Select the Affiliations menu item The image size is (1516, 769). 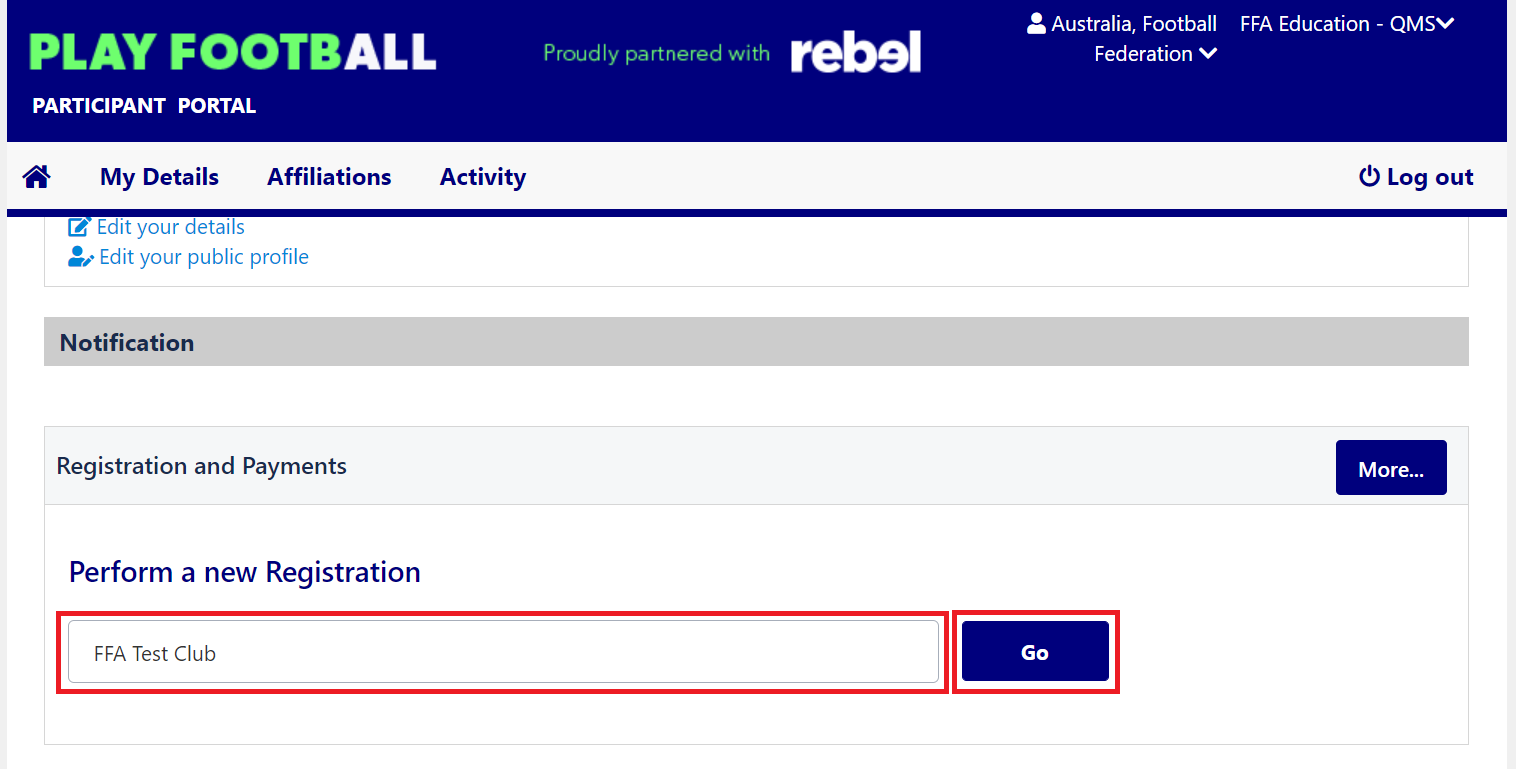click(x=328, y=176)
